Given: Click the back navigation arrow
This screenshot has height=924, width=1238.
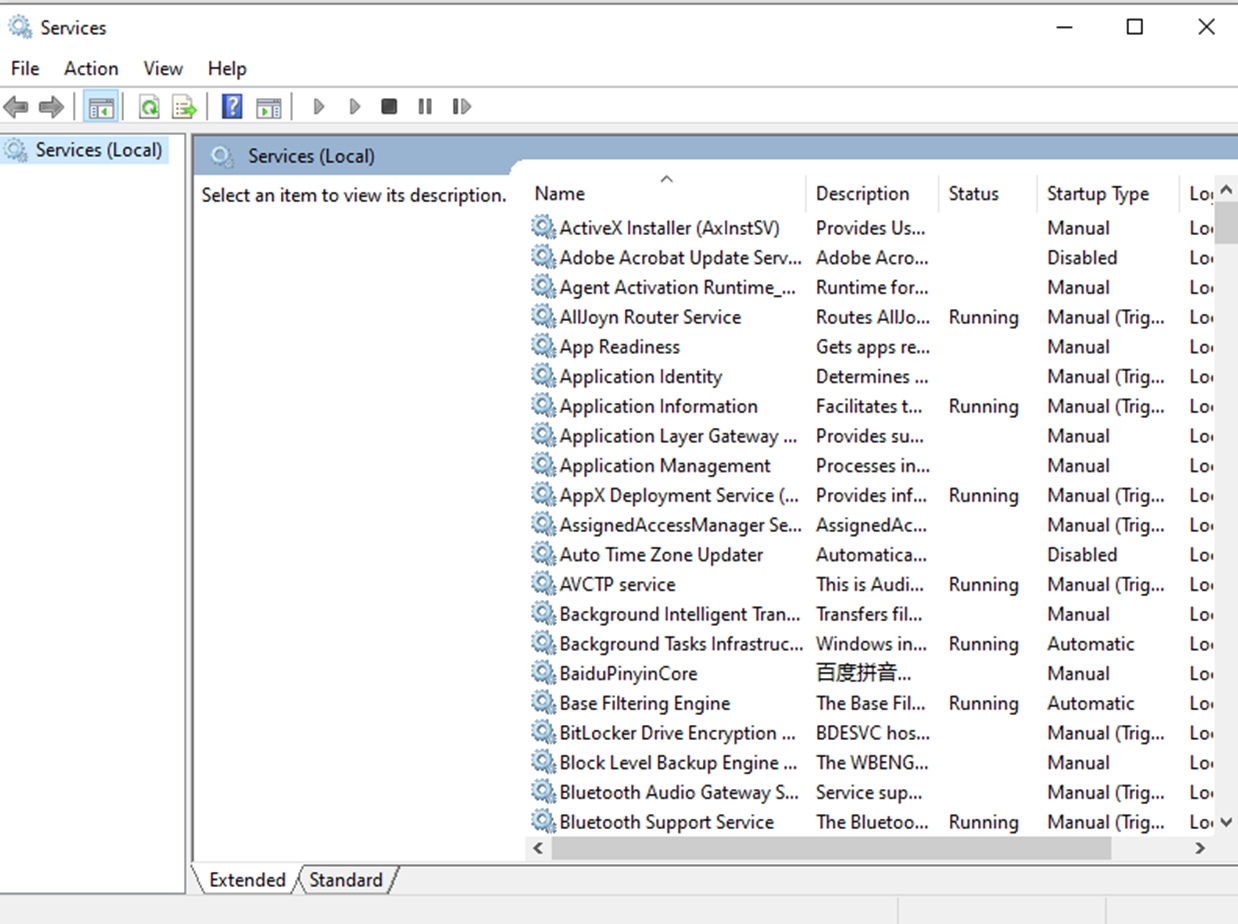Looking at the screenshot, I should click(x=16, y=106).
